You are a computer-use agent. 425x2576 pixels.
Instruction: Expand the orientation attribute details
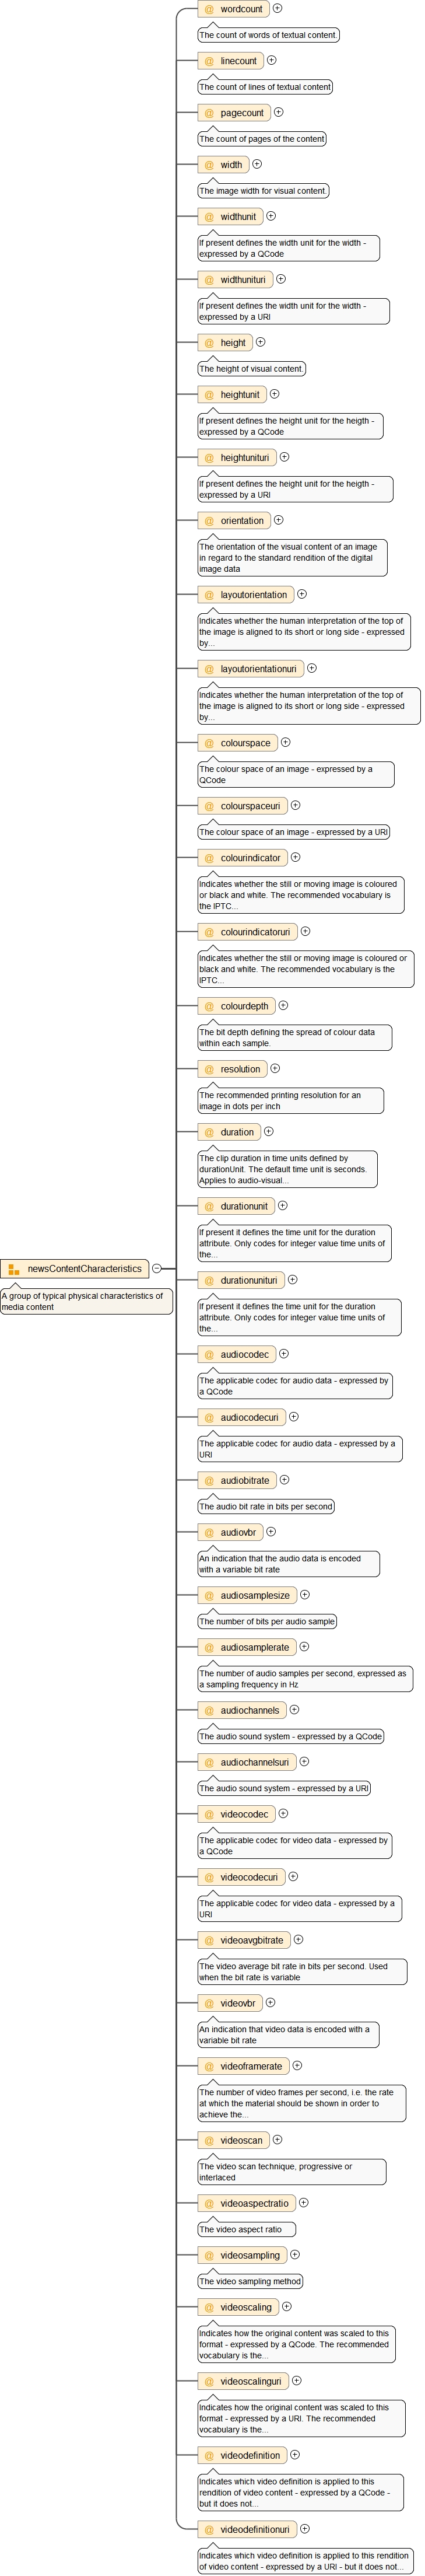pyautogui.click(x=279, y=520)
